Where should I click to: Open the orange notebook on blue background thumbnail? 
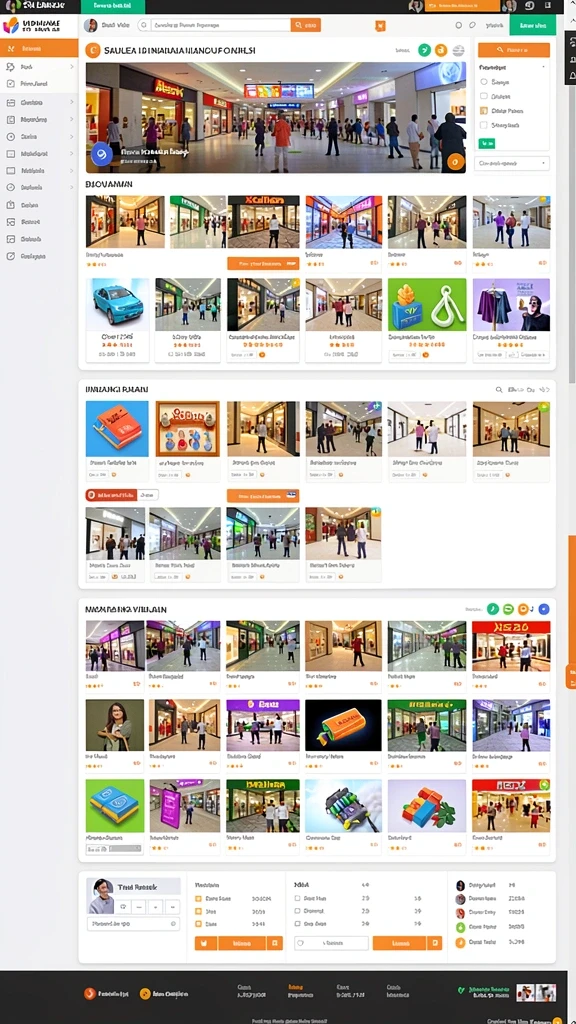(118, 428)
